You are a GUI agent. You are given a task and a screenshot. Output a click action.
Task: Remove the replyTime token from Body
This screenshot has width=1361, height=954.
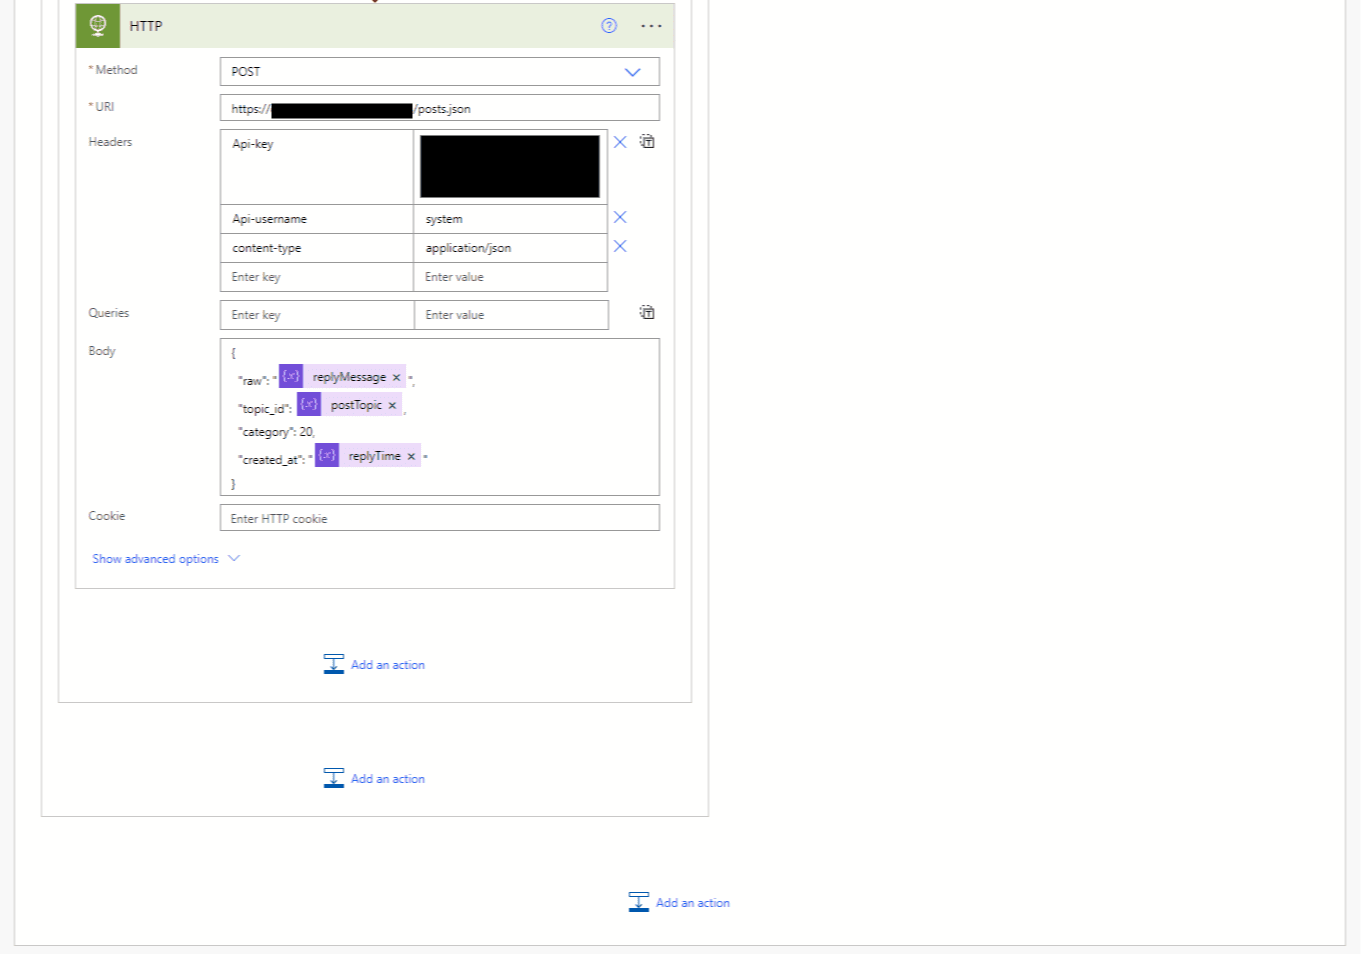(x=411, y=457)
